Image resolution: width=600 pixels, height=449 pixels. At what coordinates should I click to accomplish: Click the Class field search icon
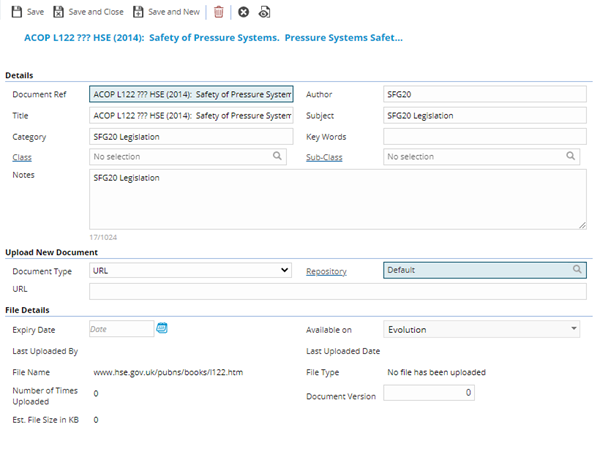[277, 156]
